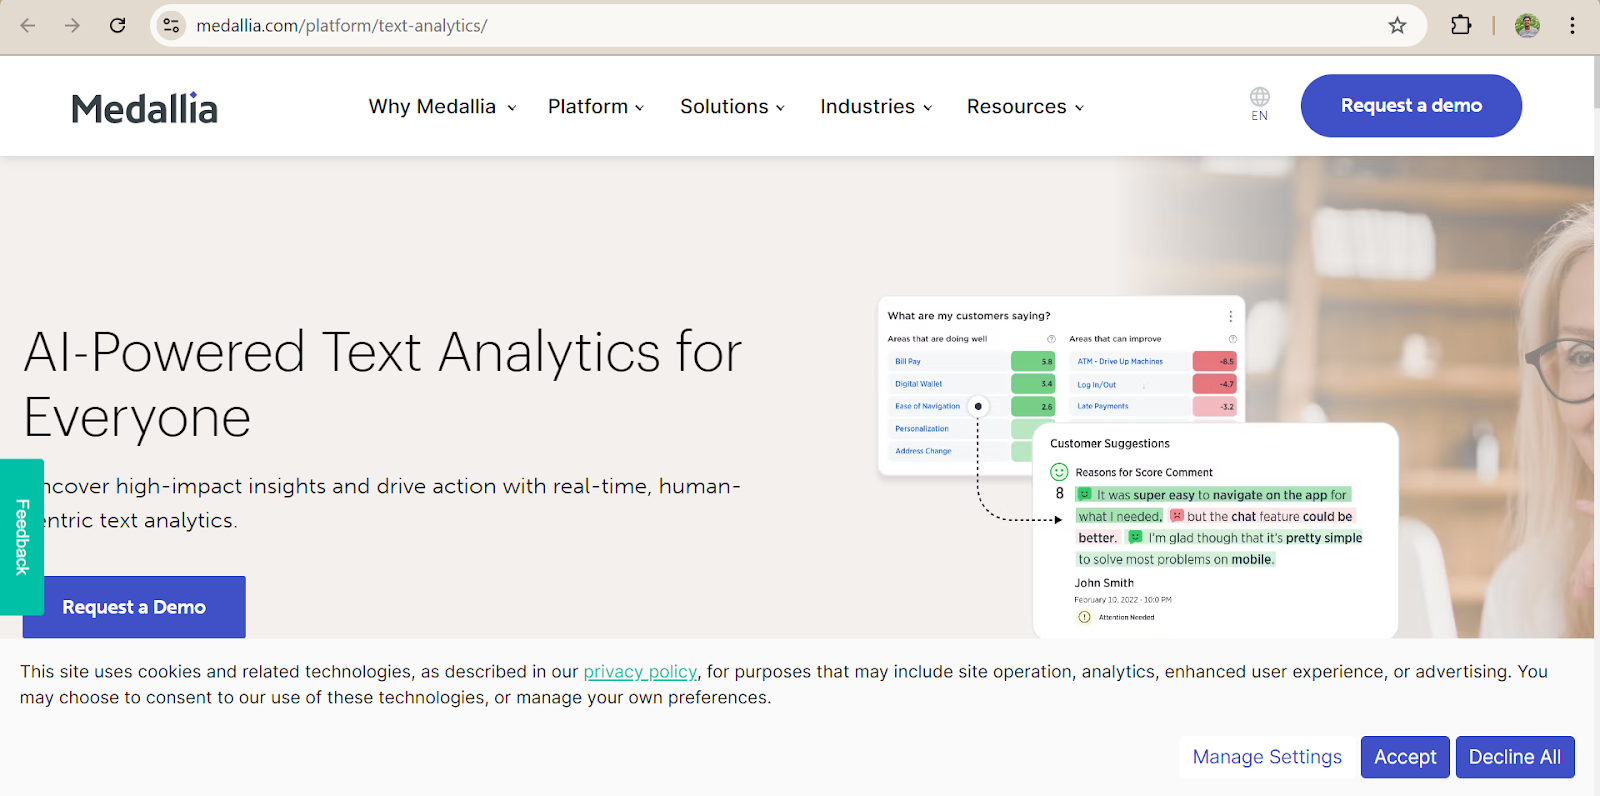The image size is (1600, 796).
Task: Expand the Resources menu
Action: click(x=1025, y=107)
